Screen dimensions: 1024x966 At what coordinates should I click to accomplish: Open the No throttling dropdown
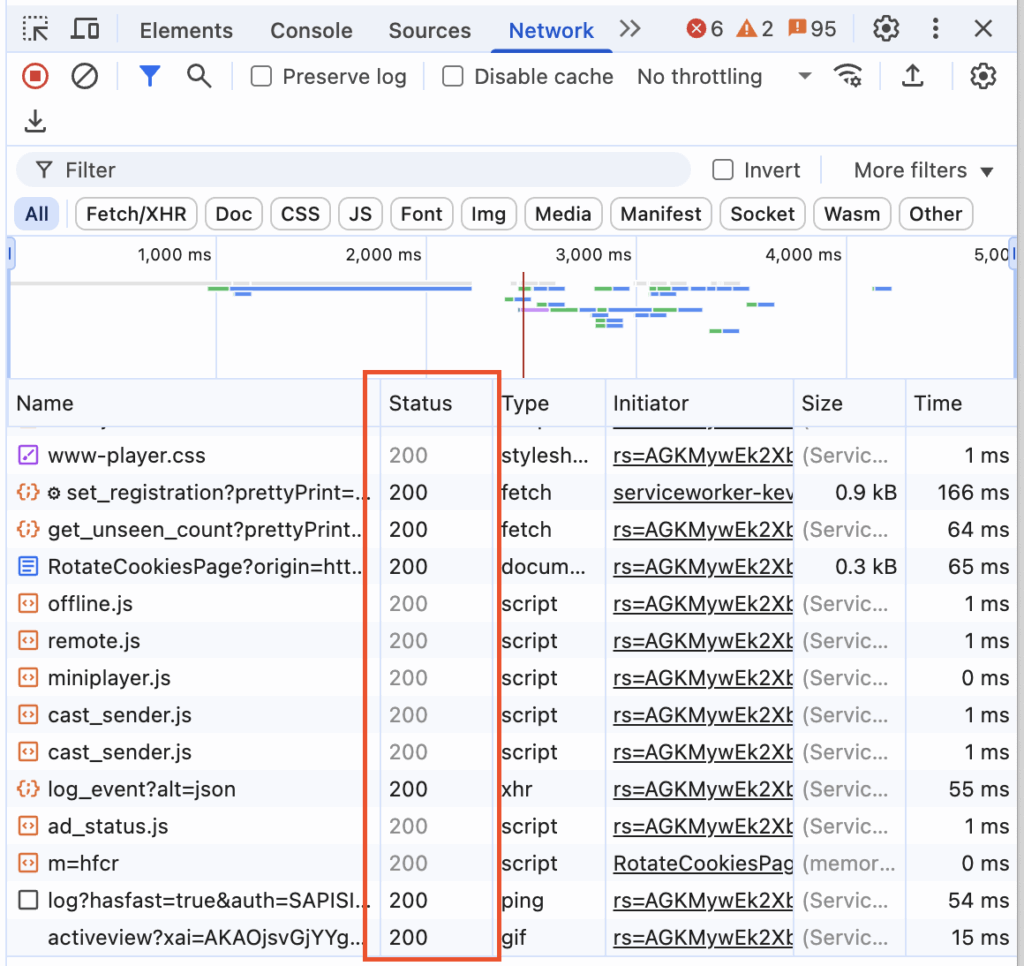click(724, 76)
